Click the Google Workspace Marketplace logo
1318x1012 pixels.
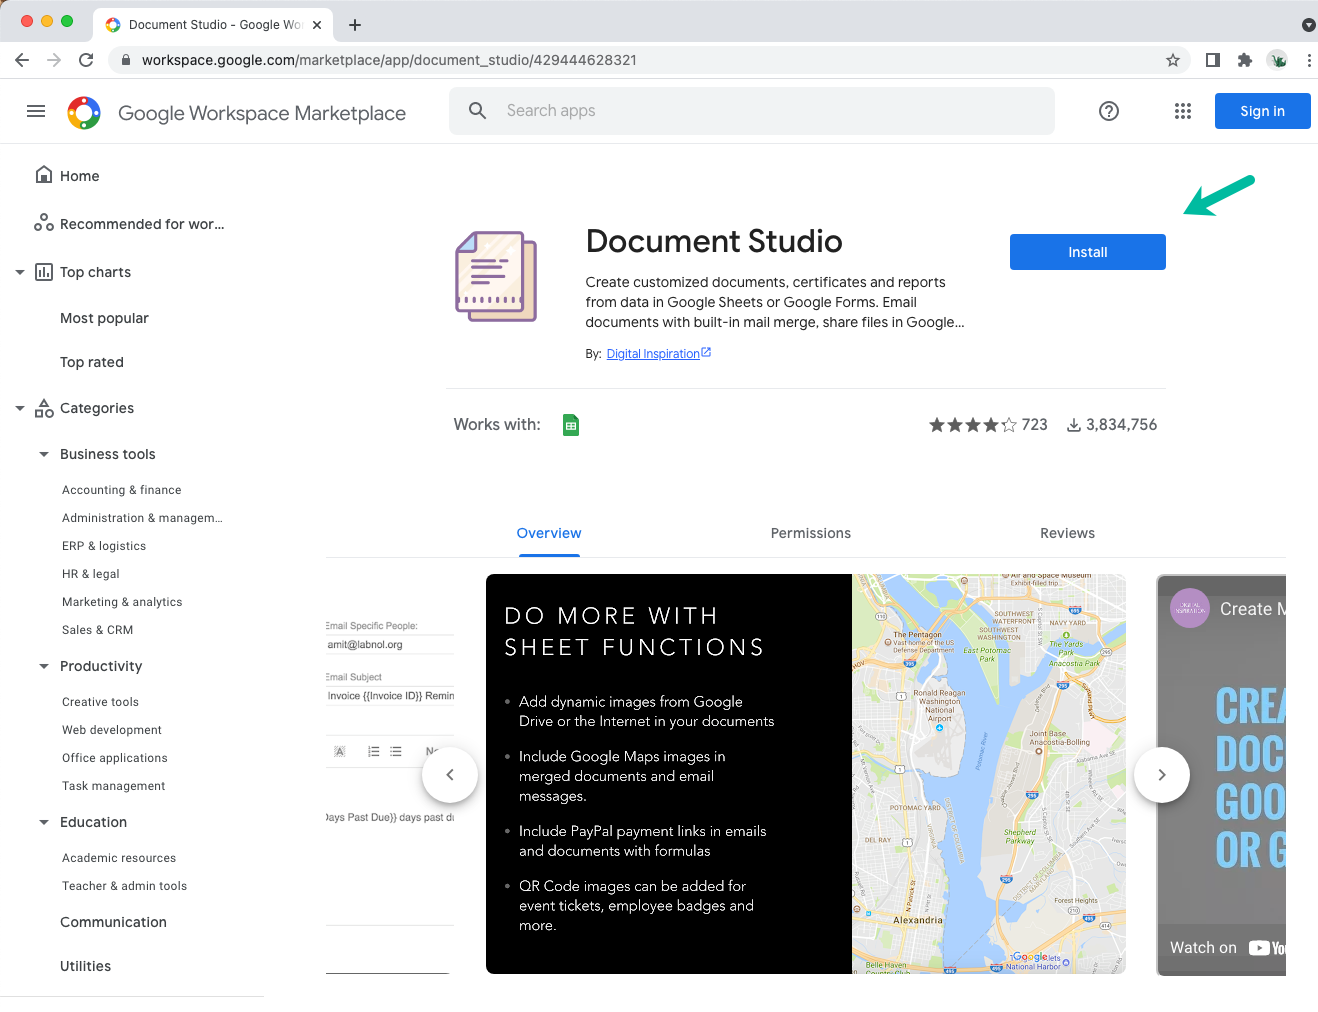click(x=84, y=113)
